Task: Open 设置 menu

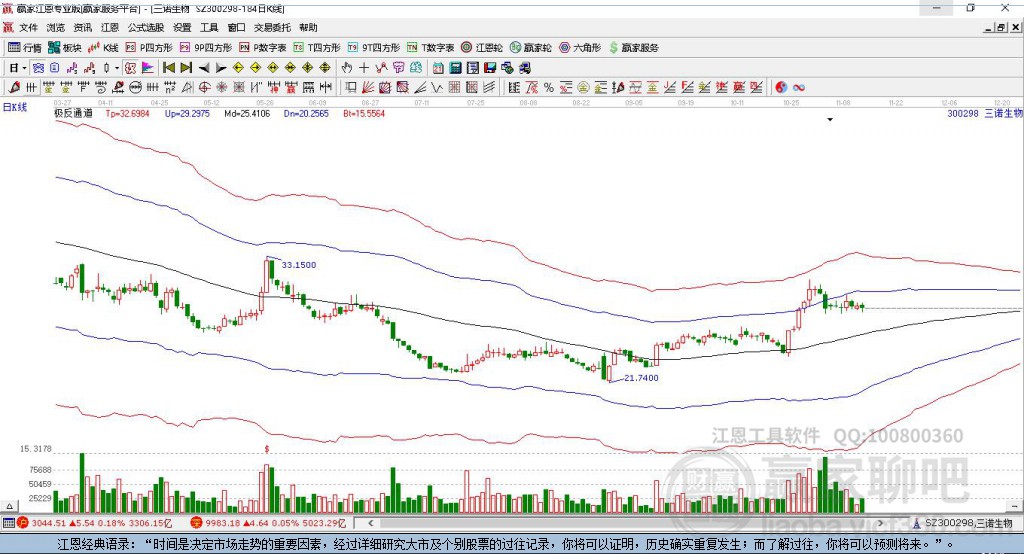Action: (182, 27)
